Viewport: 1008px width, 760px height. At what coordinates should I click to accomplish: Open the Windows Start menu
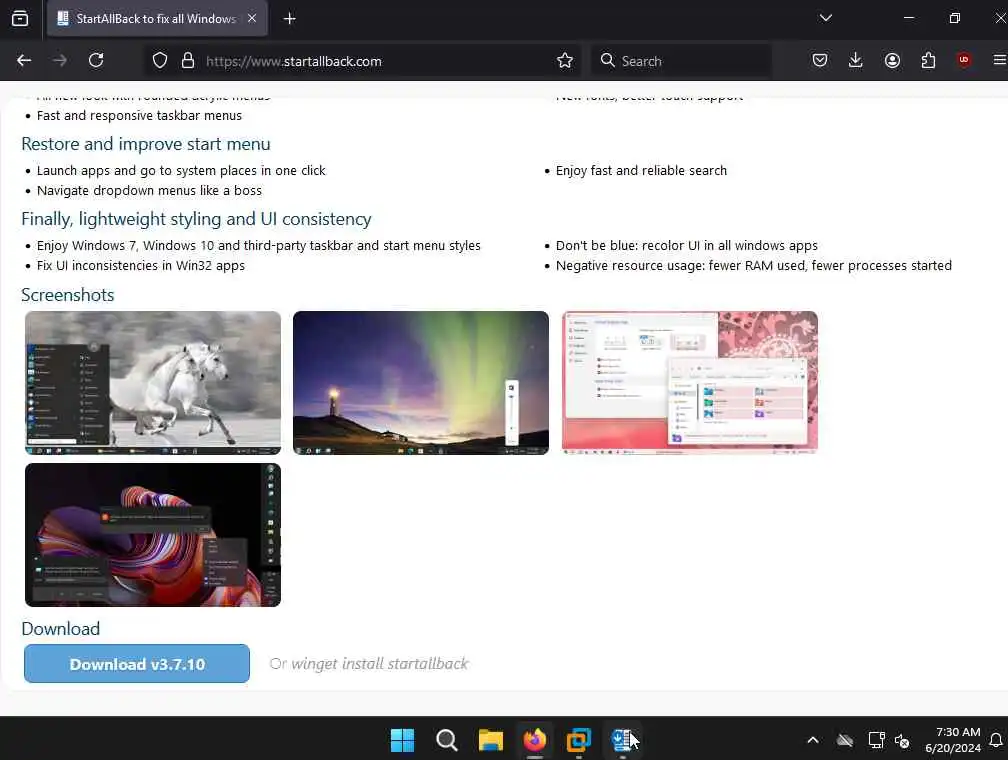click(x=402, y=740)
